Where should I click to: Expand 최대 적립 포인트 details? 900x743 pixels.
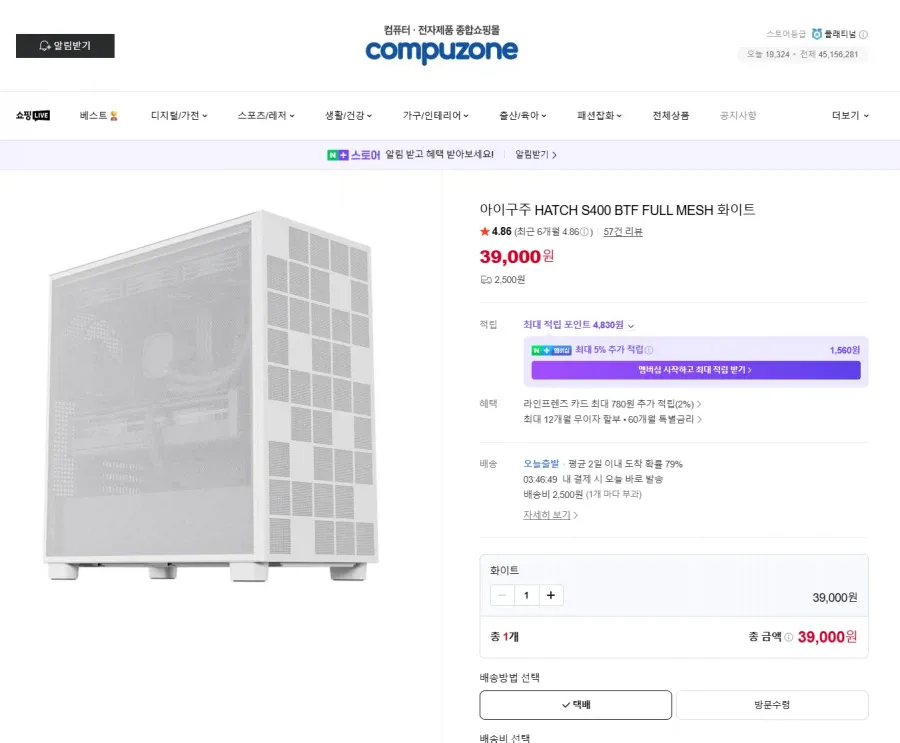[x=579, y=325]
